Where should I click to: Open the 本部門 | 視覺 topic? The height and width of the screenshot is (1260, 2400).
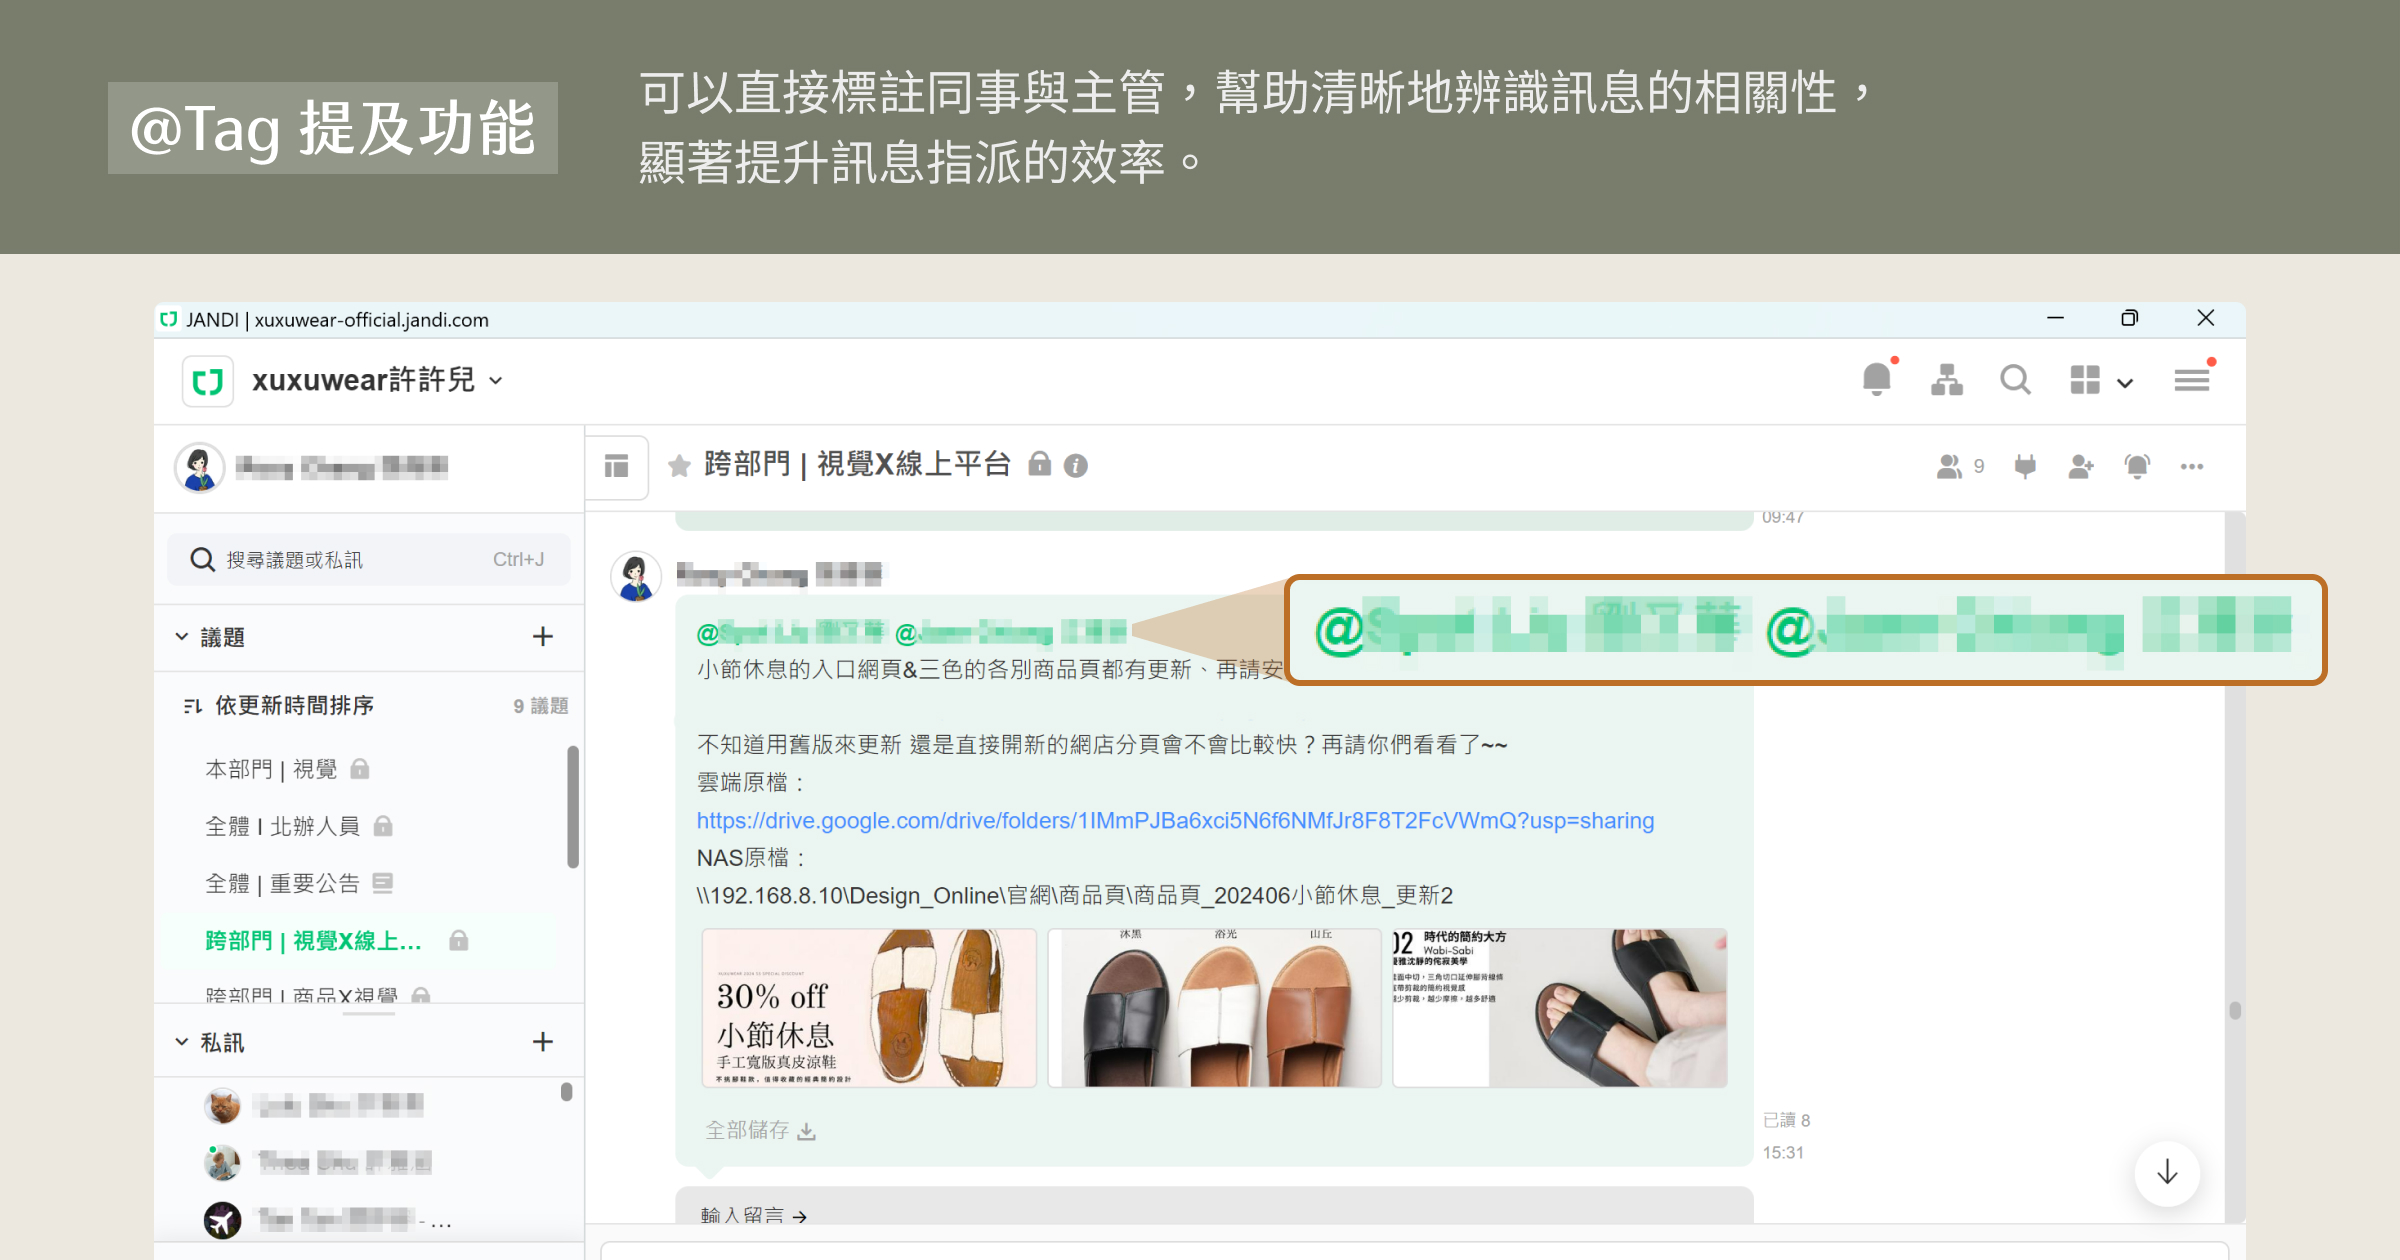click(271, 769)
